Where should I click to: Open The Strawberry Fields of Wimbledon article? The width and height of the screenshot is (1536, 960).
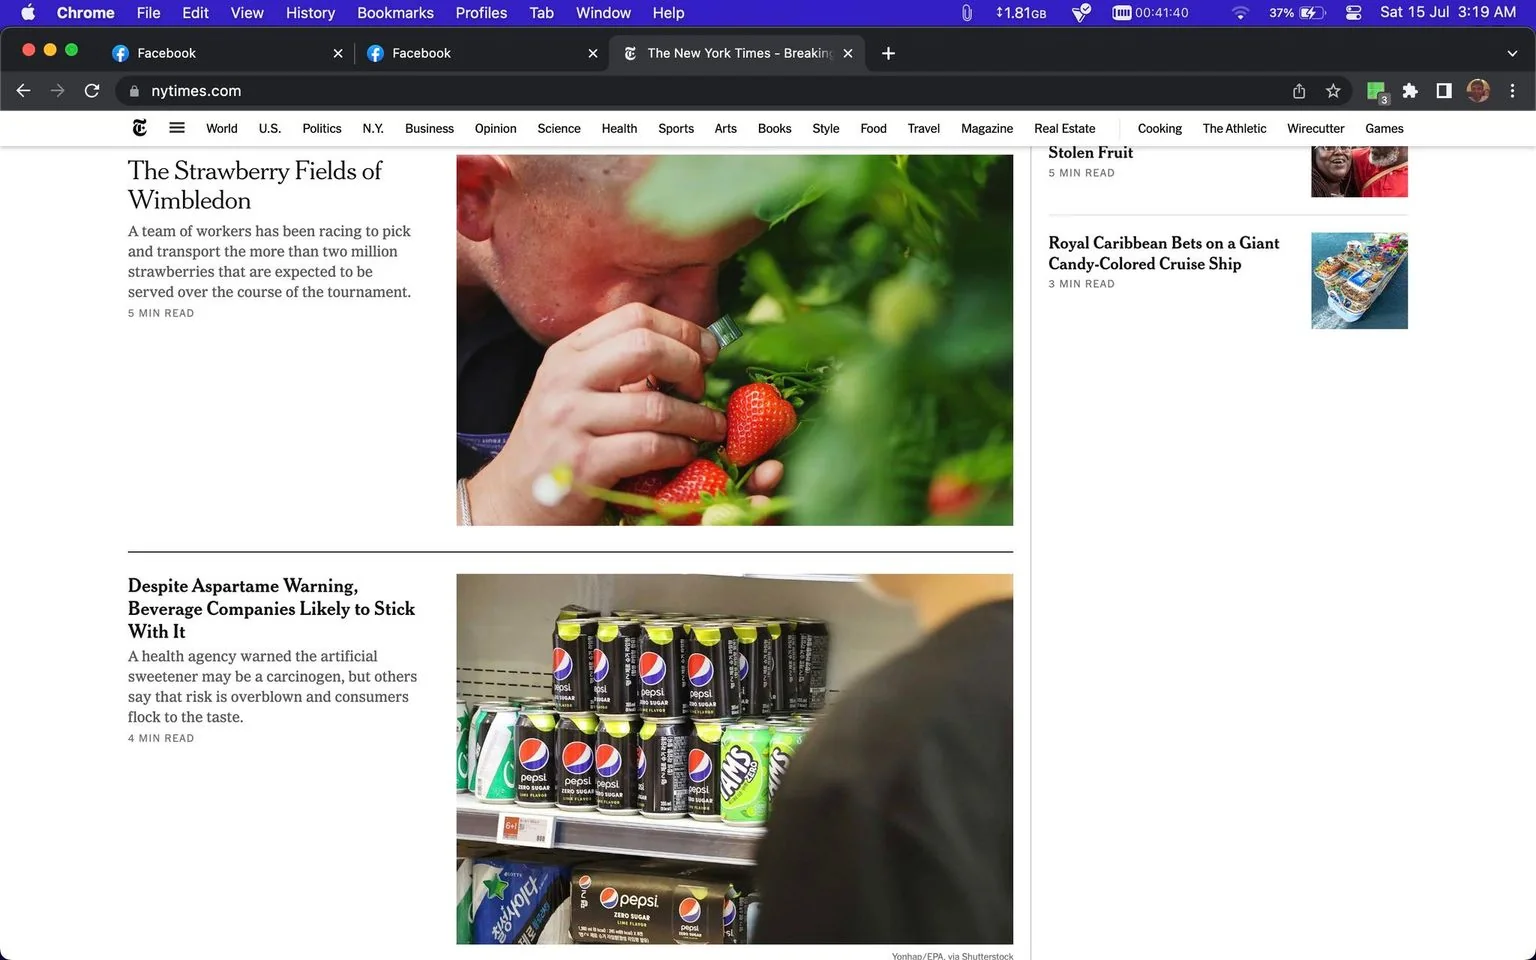(x=255, y=185)
